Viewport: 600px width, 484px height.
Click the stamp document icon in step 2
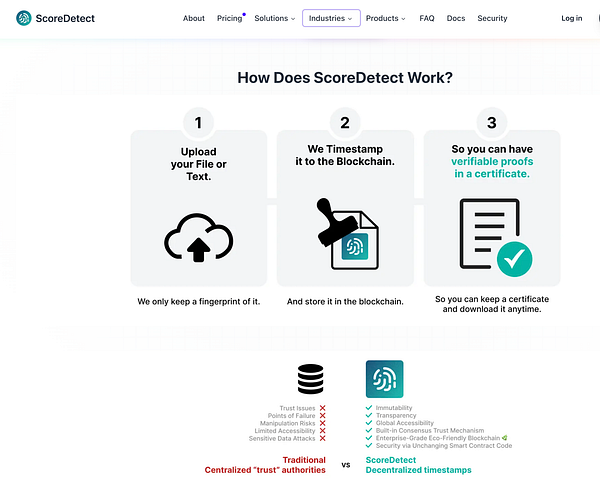click(347, 234)
